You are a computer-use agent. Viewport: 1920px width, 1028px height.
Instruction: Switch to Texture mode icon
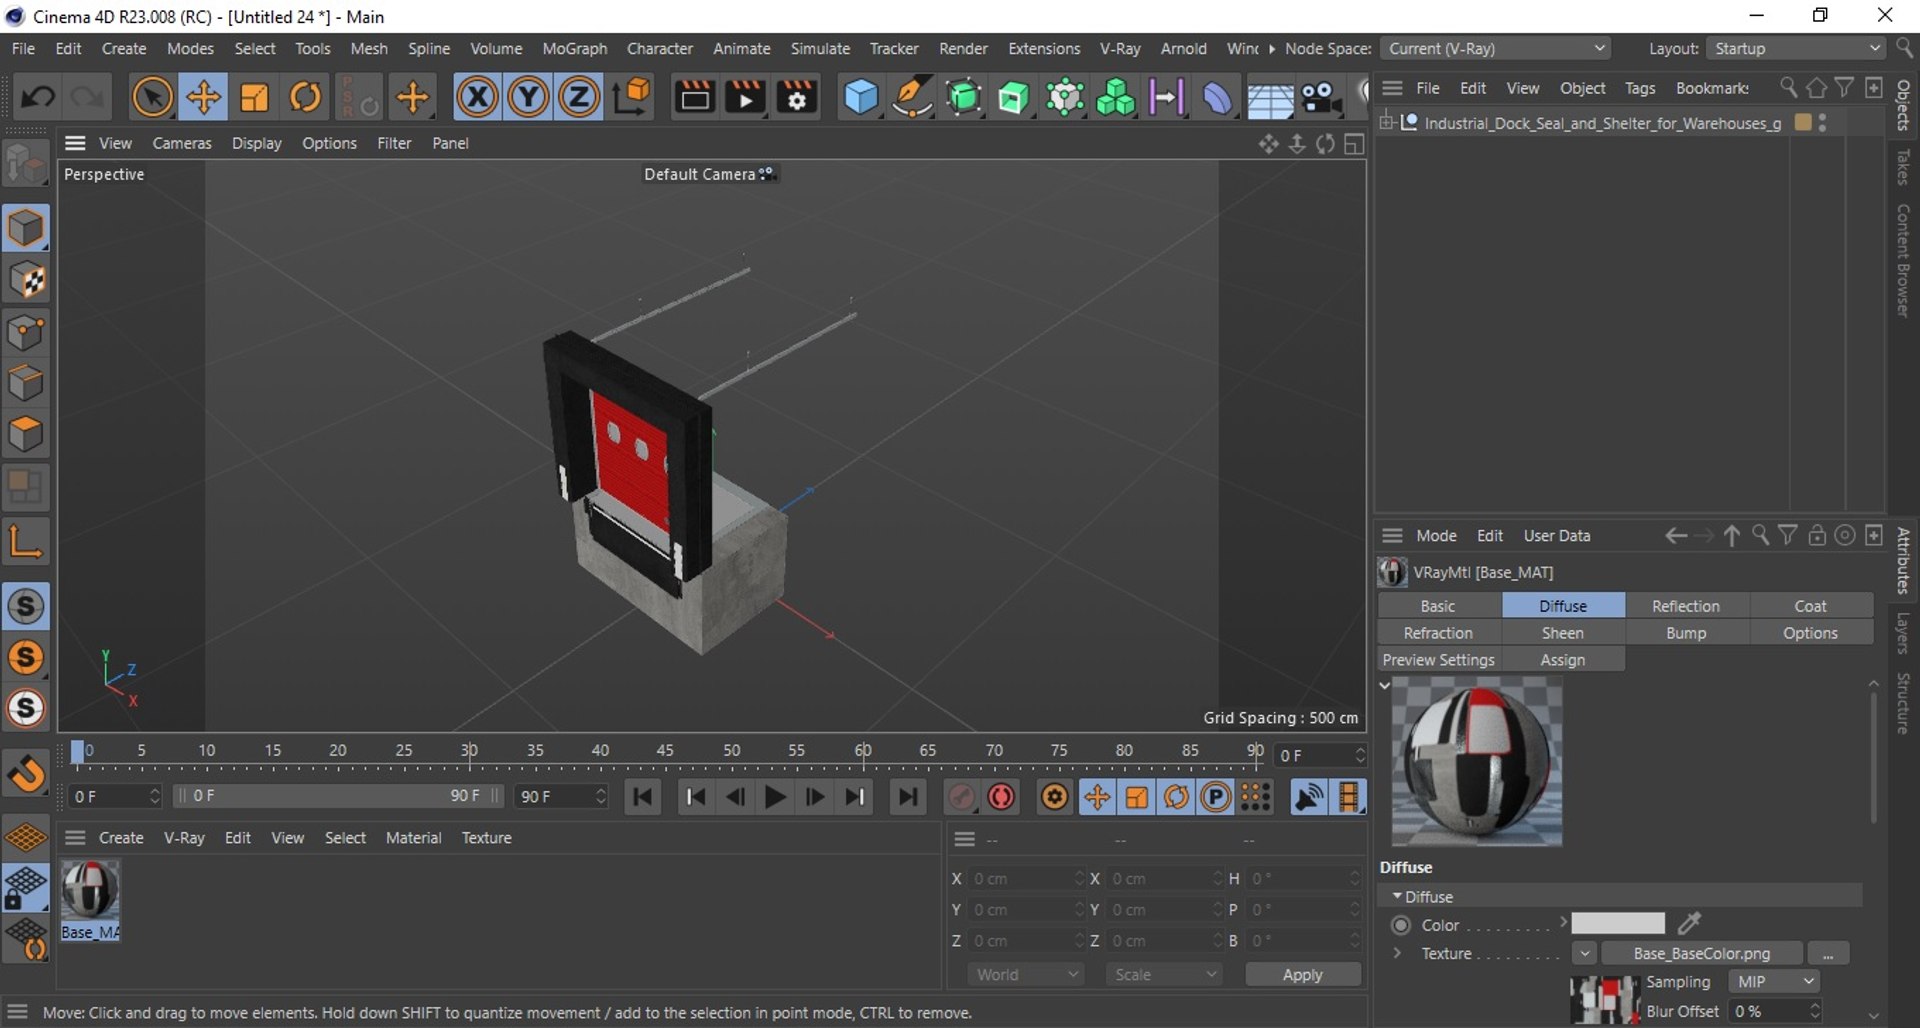click(26, 281)
